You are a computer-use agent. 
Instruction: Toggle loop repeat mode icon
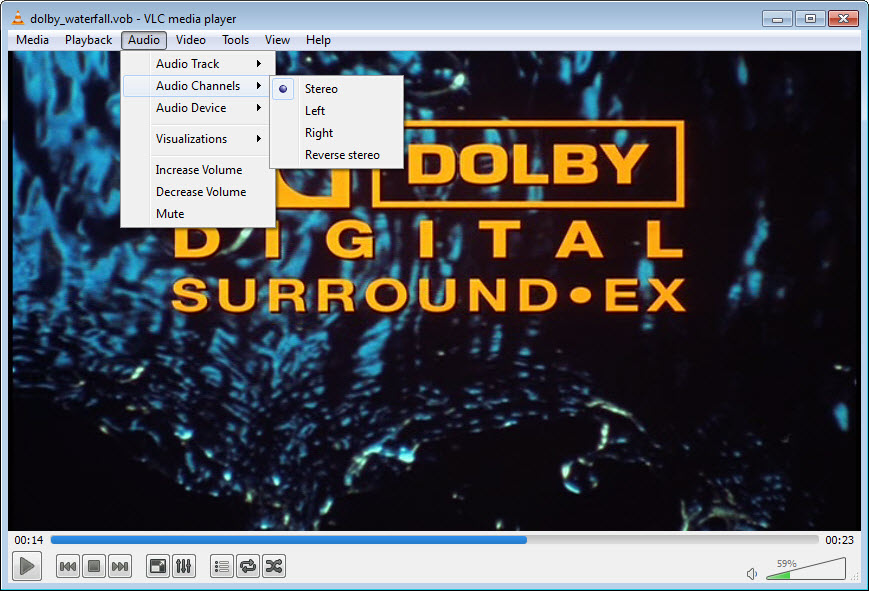click(248, 566)
